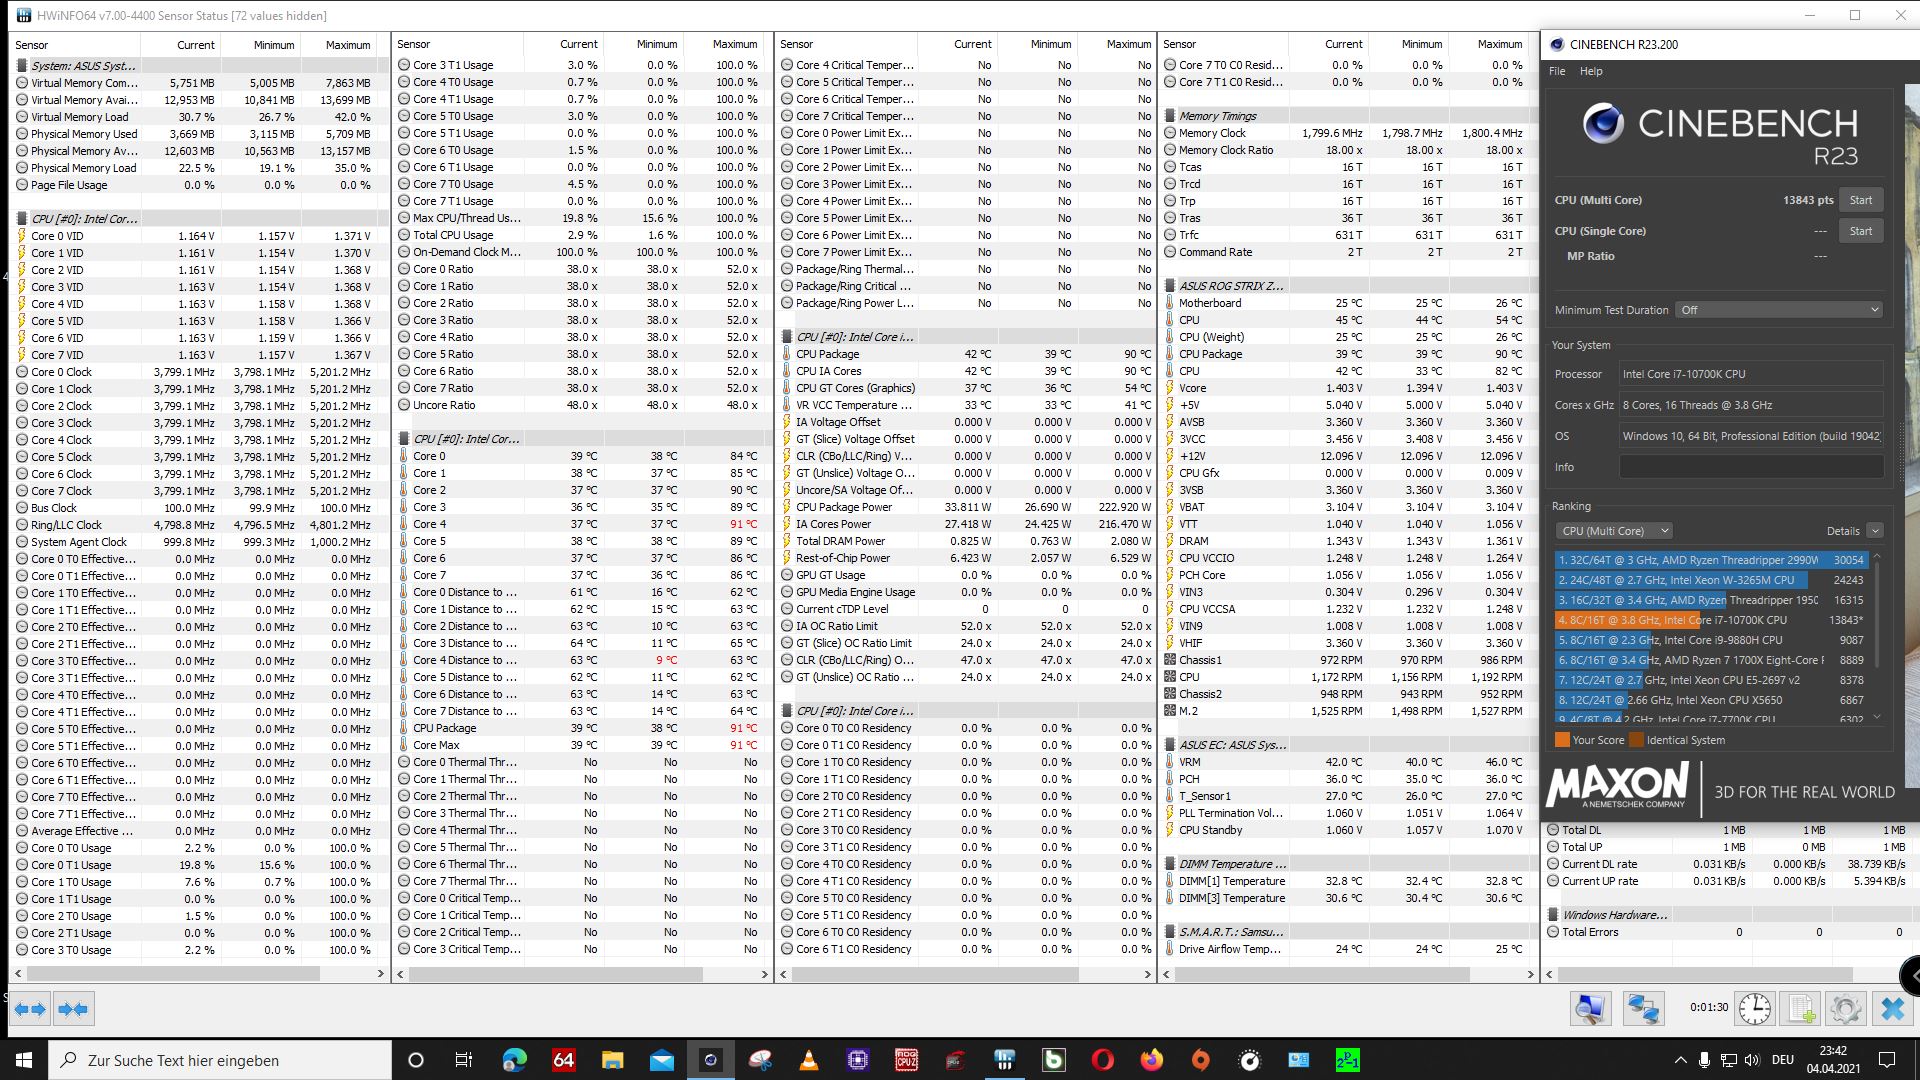
Task: Open the HWiNFO network connection icon
Action: point(1643,1009)
